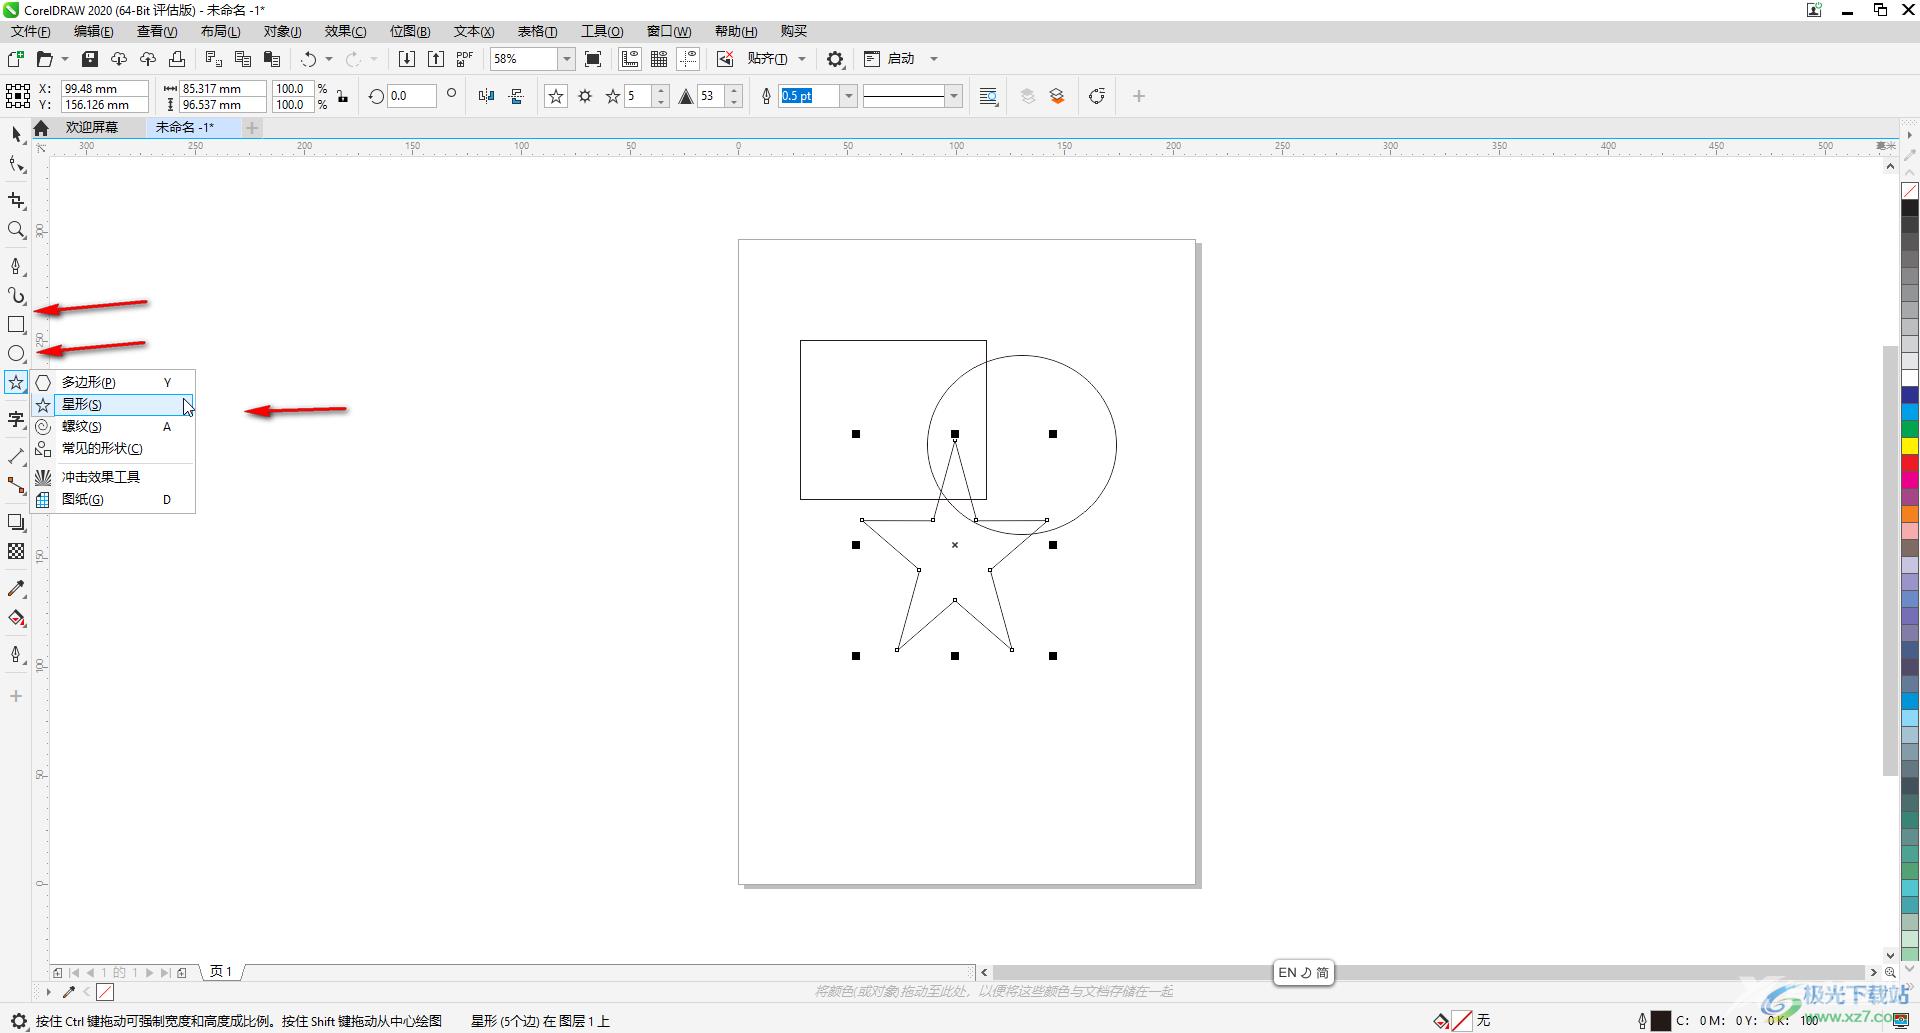The image size is (1920, 1033).
Task: Select the Pick tool in toolbox
Action: (x=16, y=134)
